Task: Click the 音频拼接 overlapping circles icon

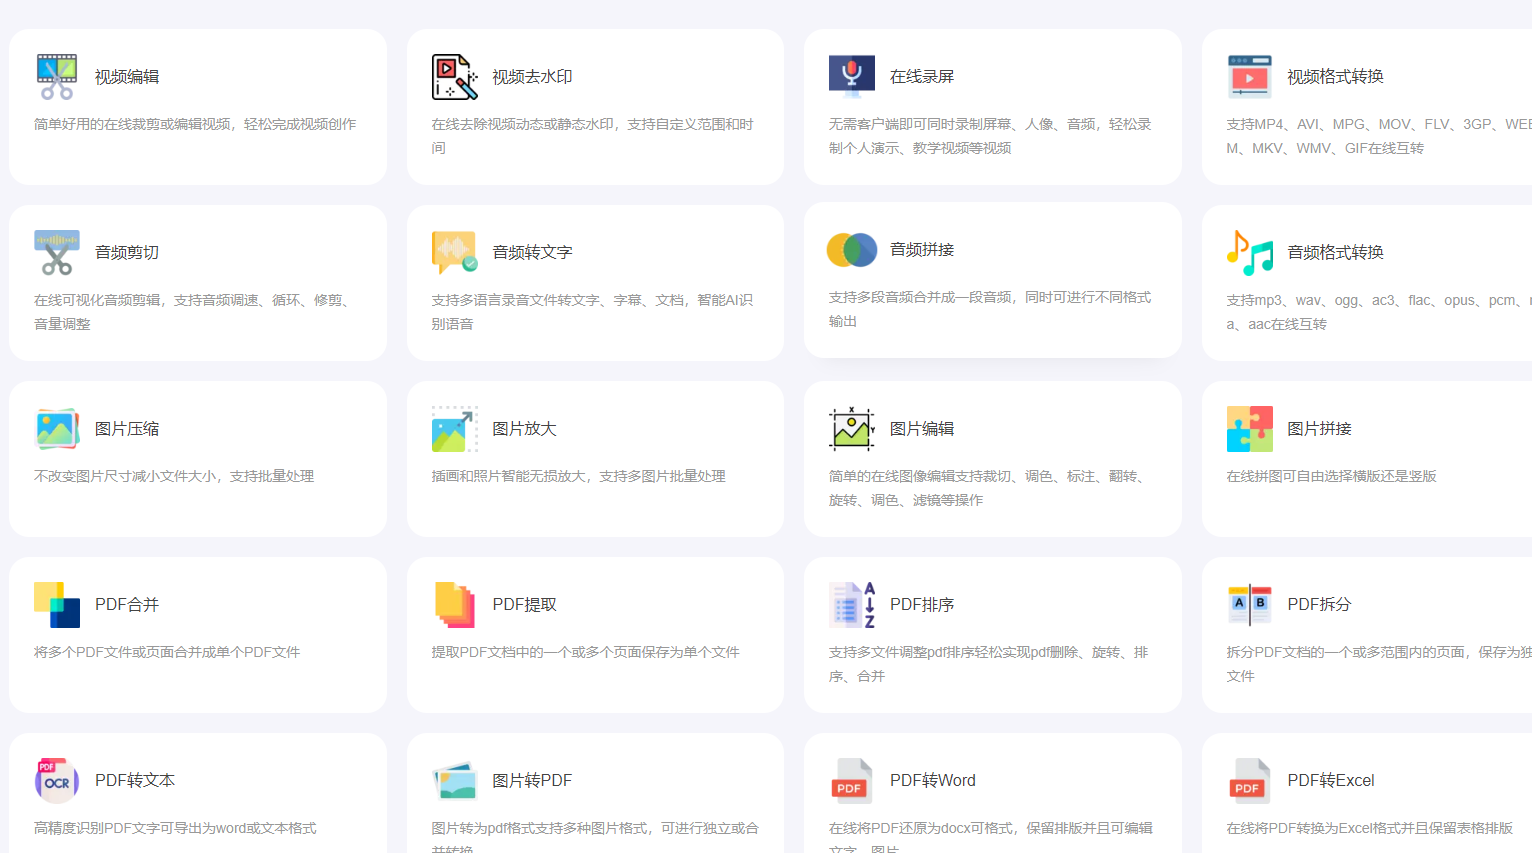Action: point(852,250)
